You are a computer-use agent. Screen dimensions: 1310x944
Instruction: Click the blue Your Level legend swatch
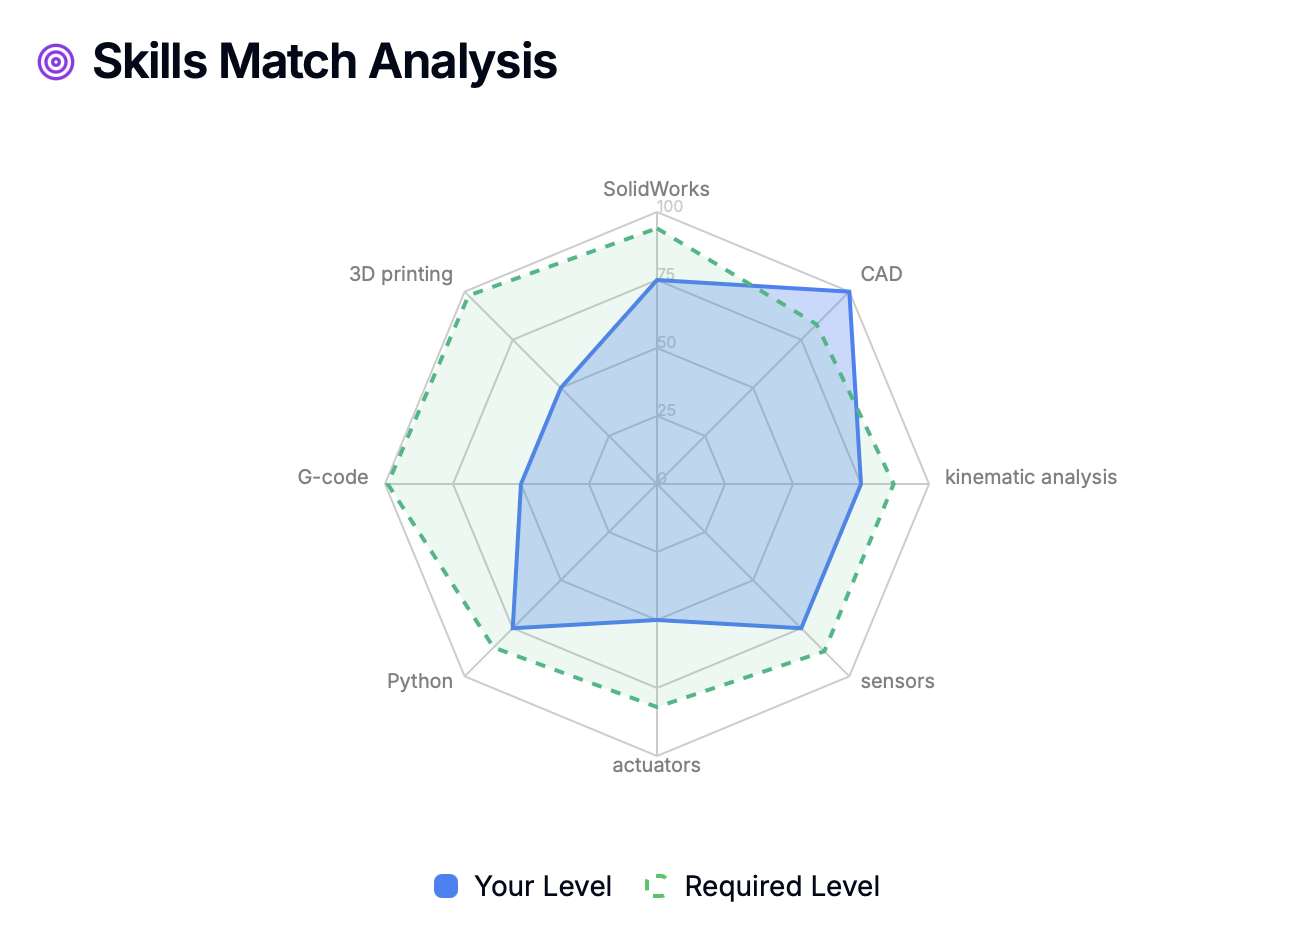[x=446, y=886]
